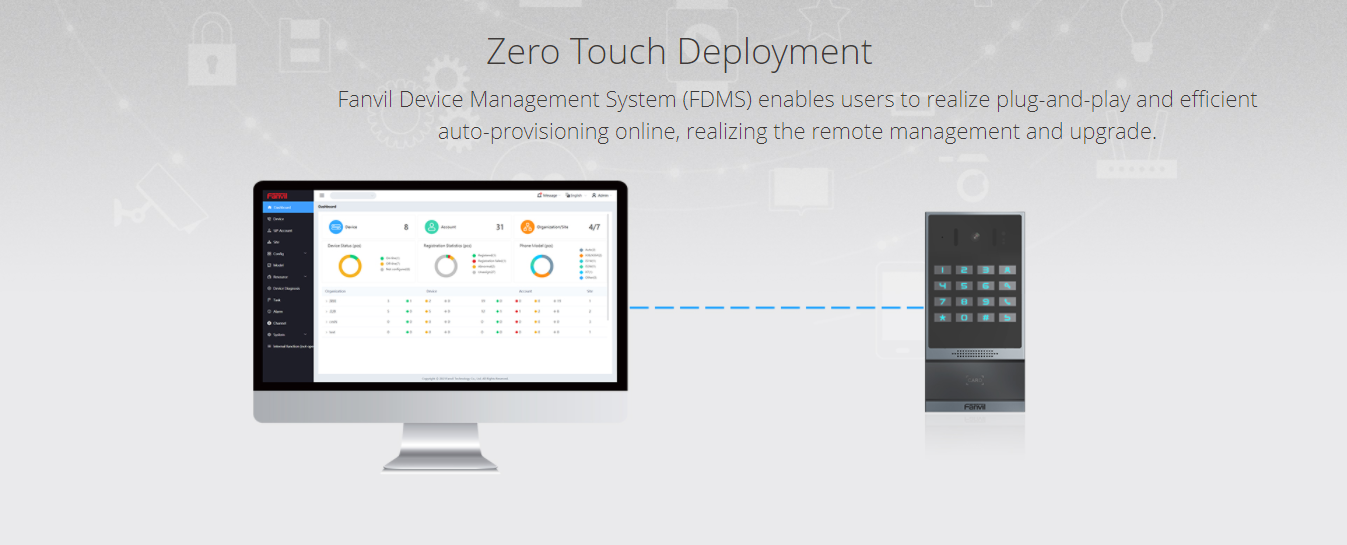The height and width of the screenshot is (545, 1347).
Task: Click the '31' account count value
Action: (500, 227)
